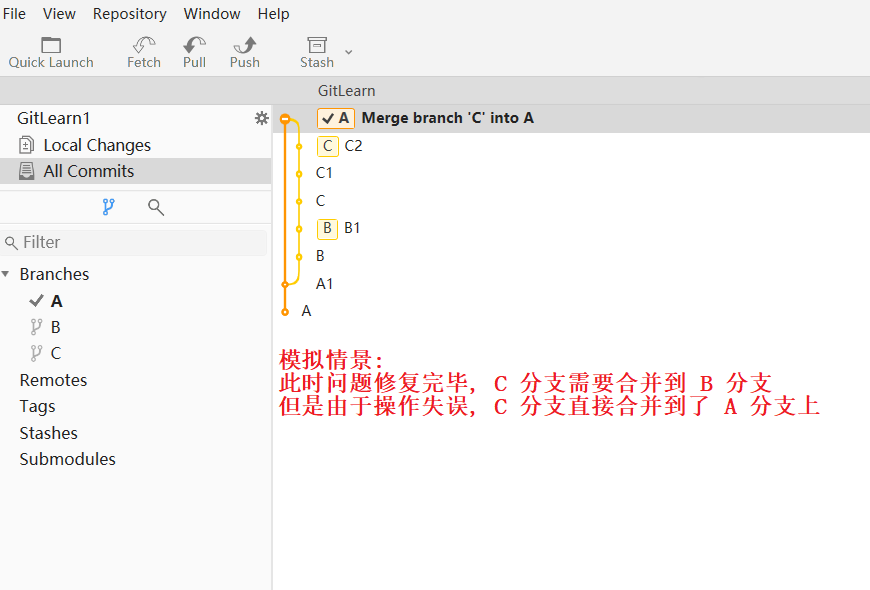Open repository settings via the gear icon

click(261, 117)
